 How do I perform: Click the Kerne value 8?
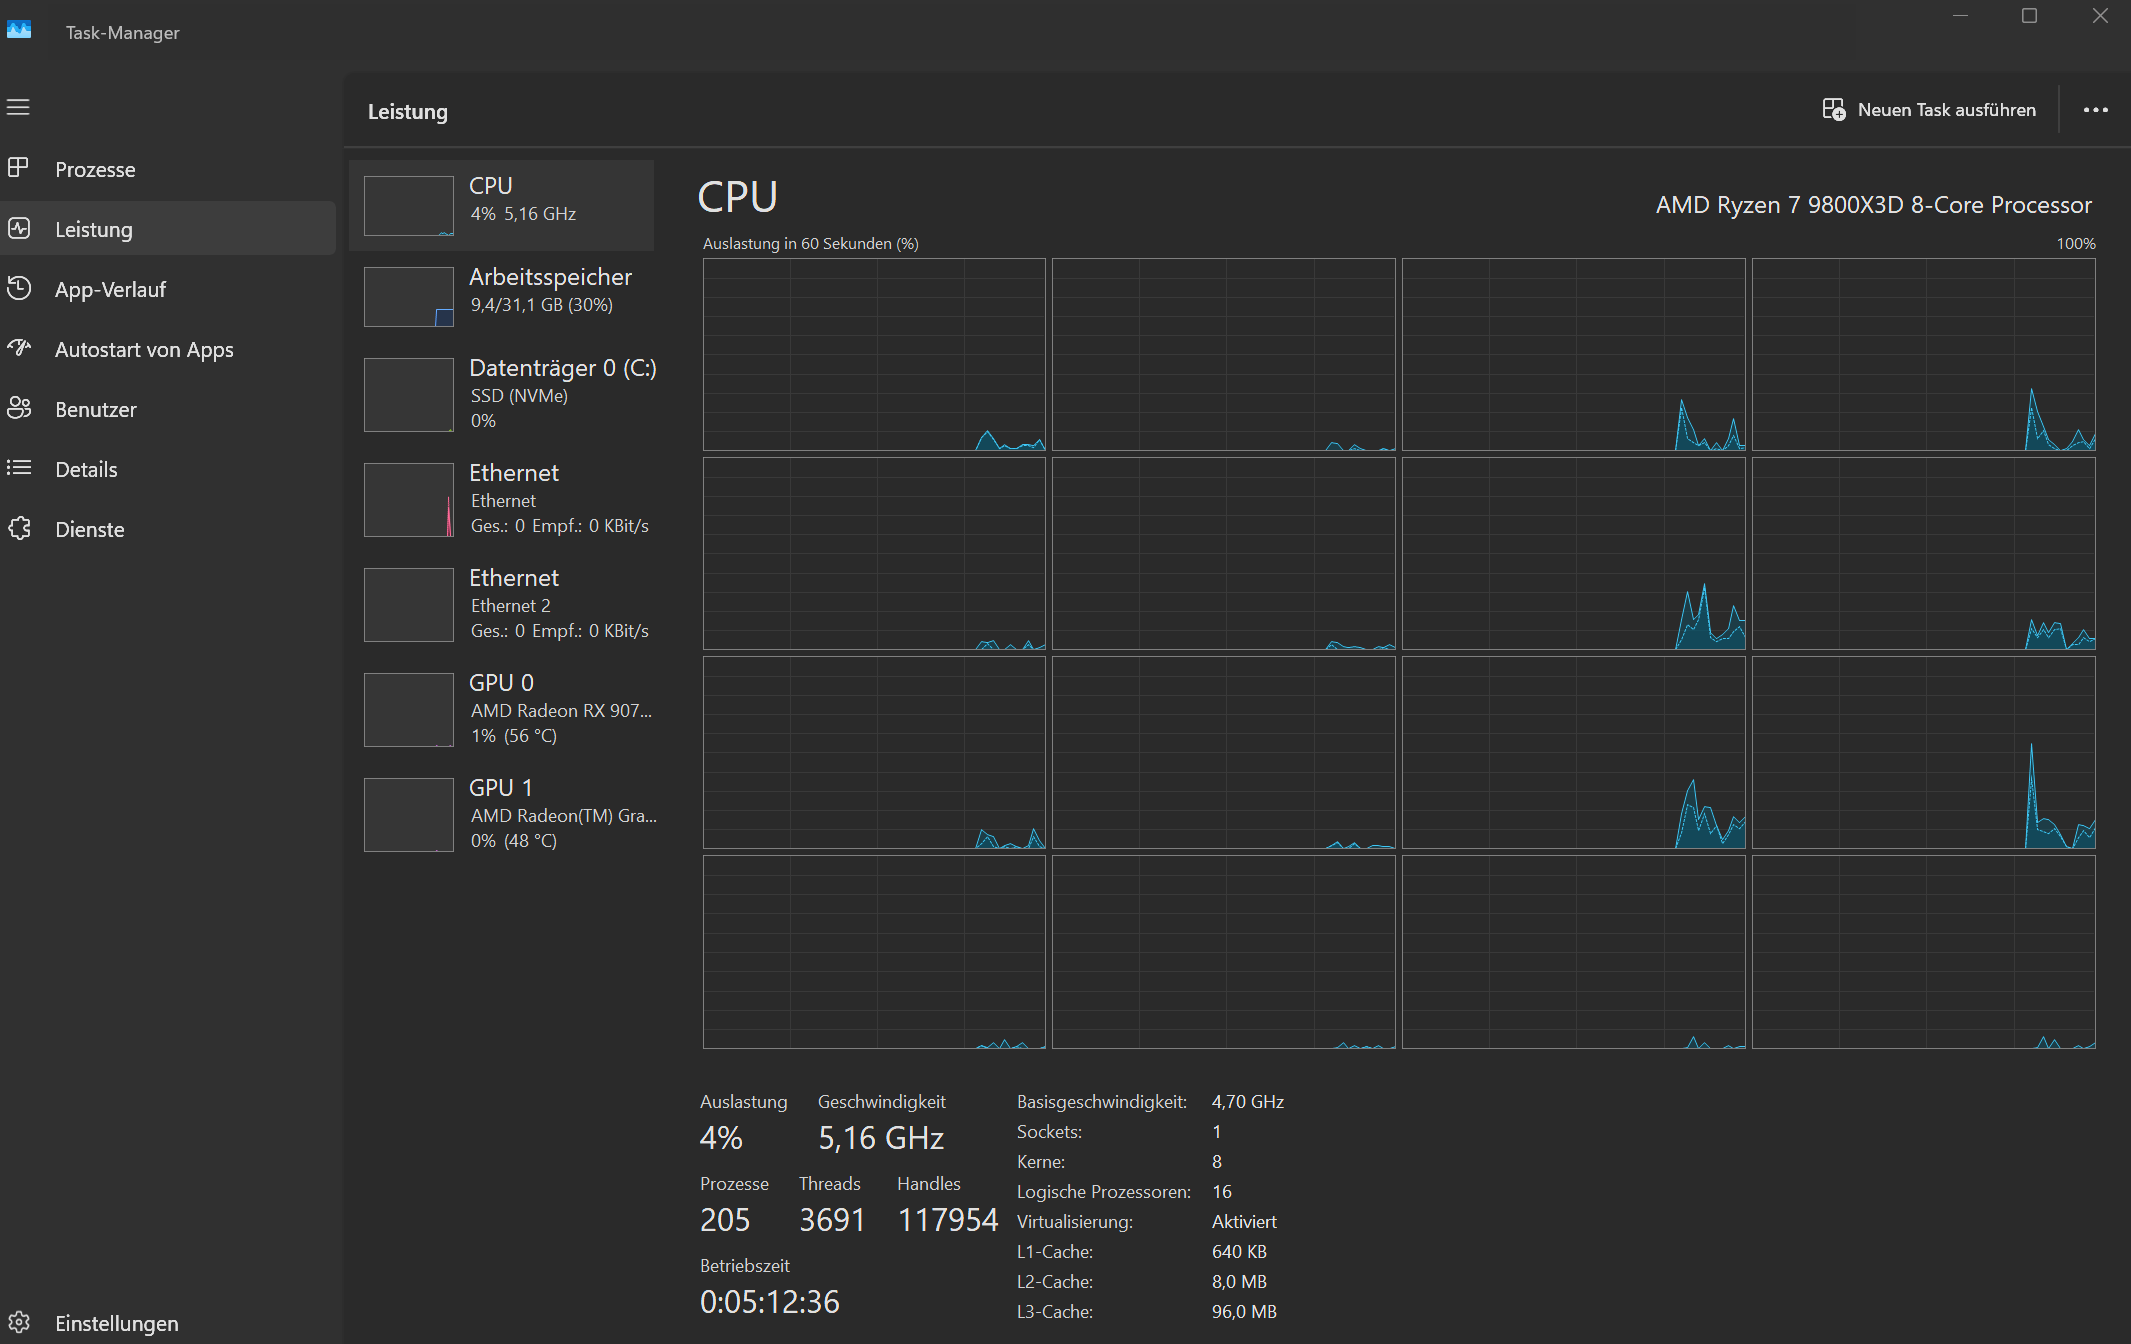coord(1217,1162)
